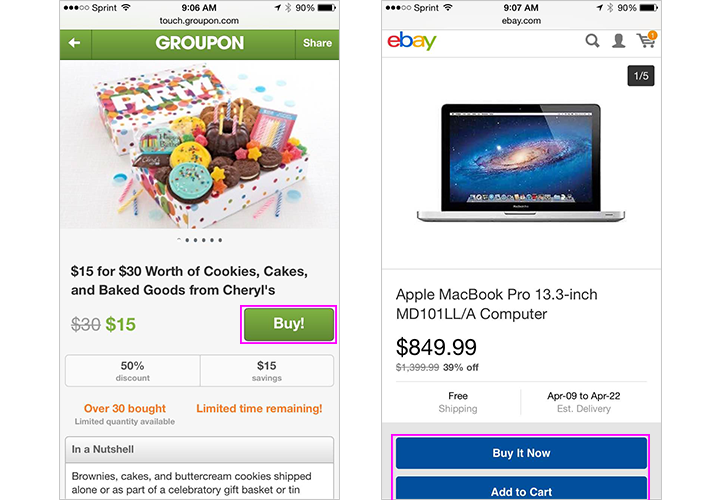Image resolution: width=720 pixels, height=500 pixels.
Task: Open the Cheryl's cookie gift box photo
Action: click(199, 145)
